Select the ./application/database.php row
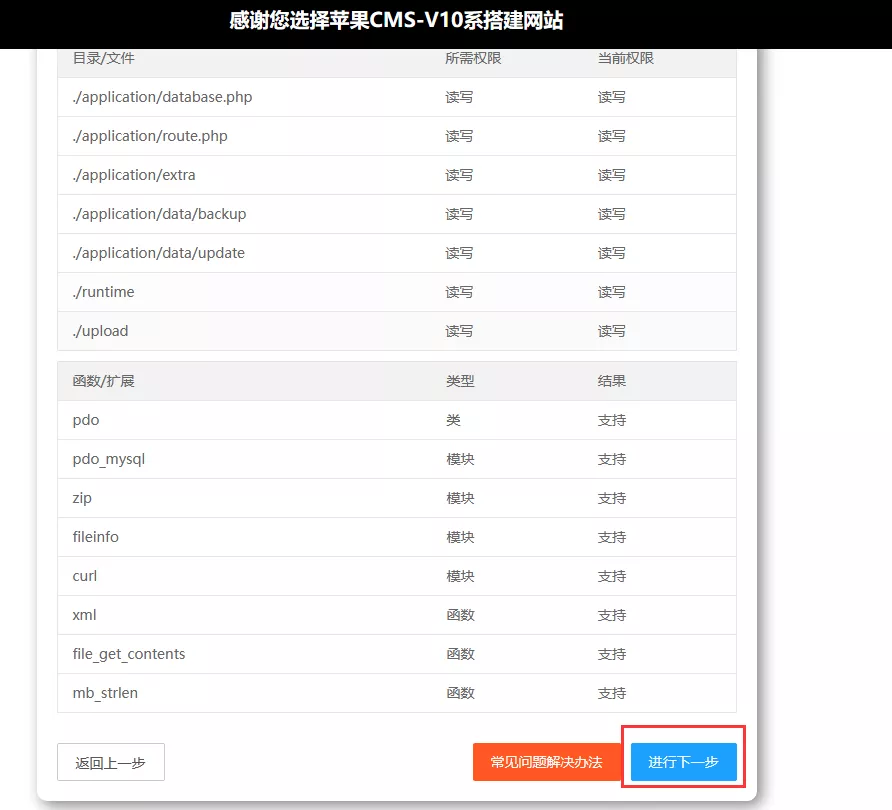The height and width of the screenshot is (810, 892). click(x=162, y=97)
